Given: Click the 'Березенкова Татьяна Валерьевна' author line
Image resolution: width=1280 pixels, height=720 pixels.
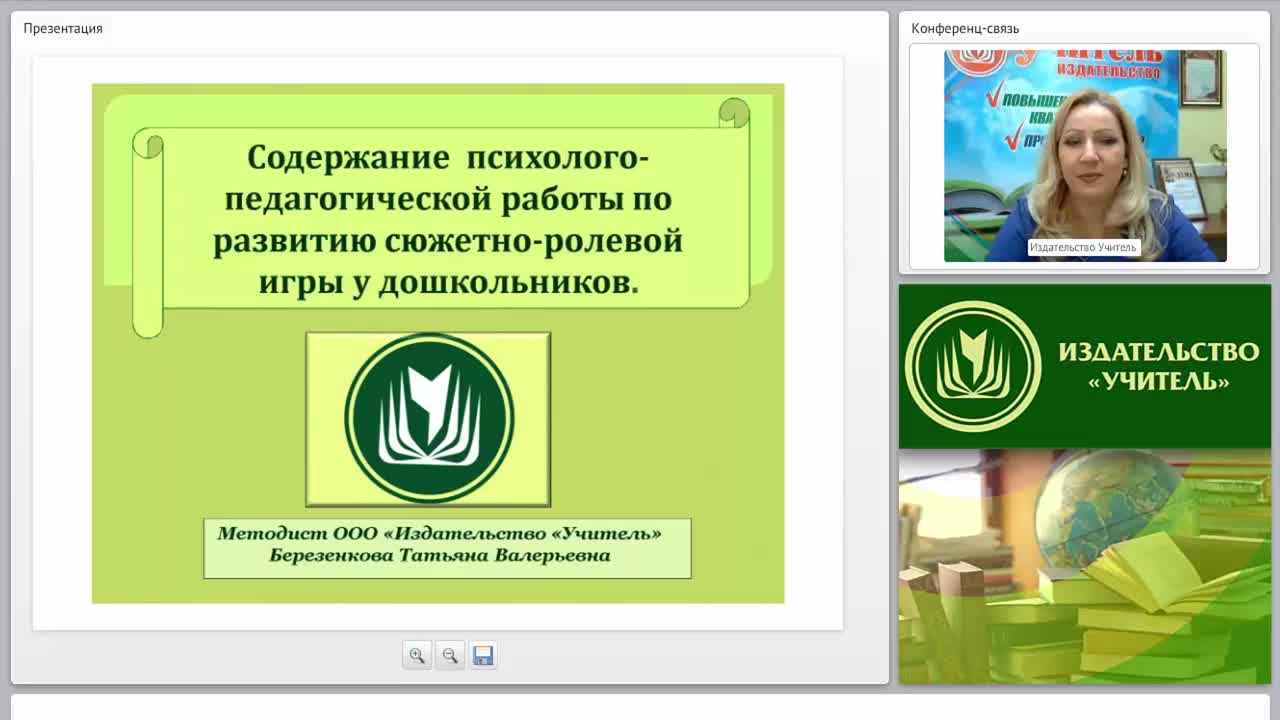Looking at the screenshot, I should click(x=440, y=555).
